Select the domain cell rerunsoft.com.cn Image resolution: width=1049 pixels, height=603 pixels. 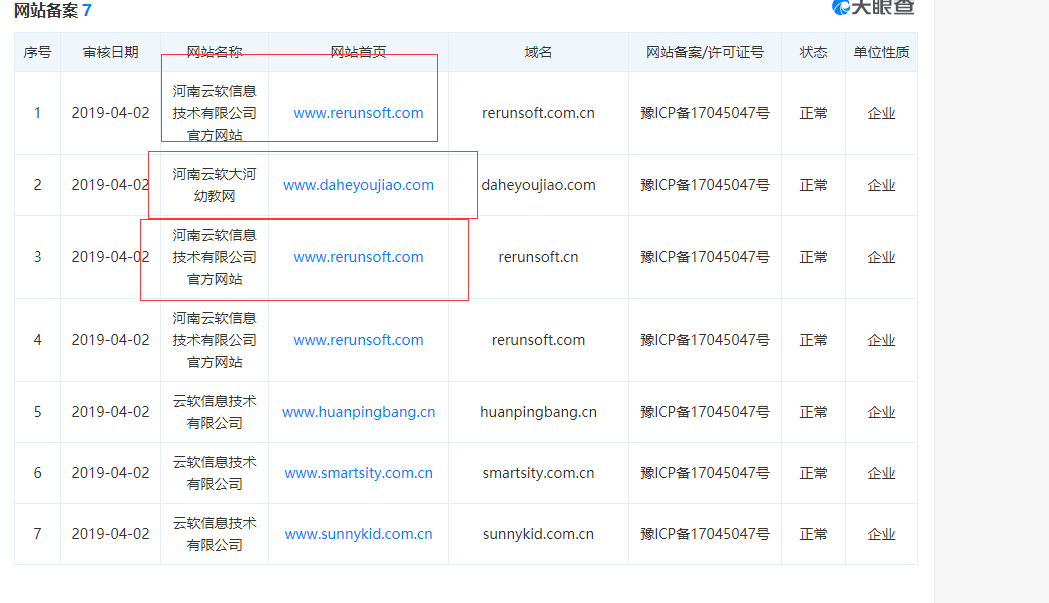tap(538, 113)
